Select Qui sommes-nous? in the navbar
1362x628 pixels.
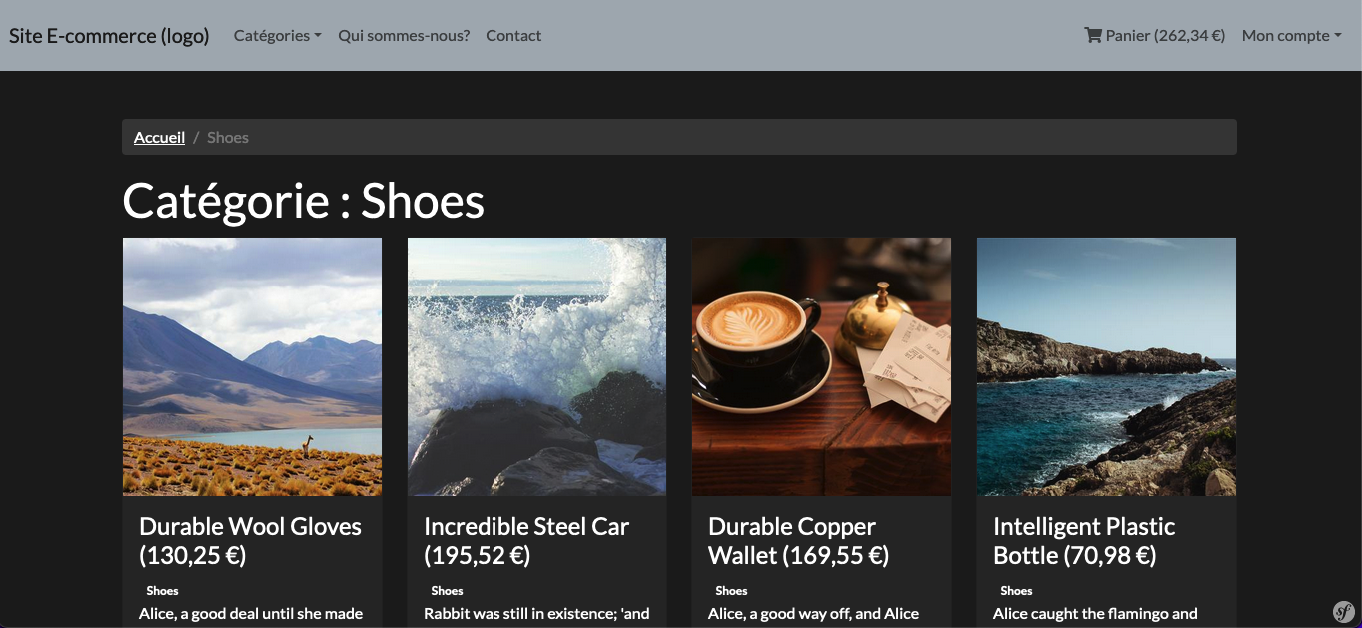point(404,35)
